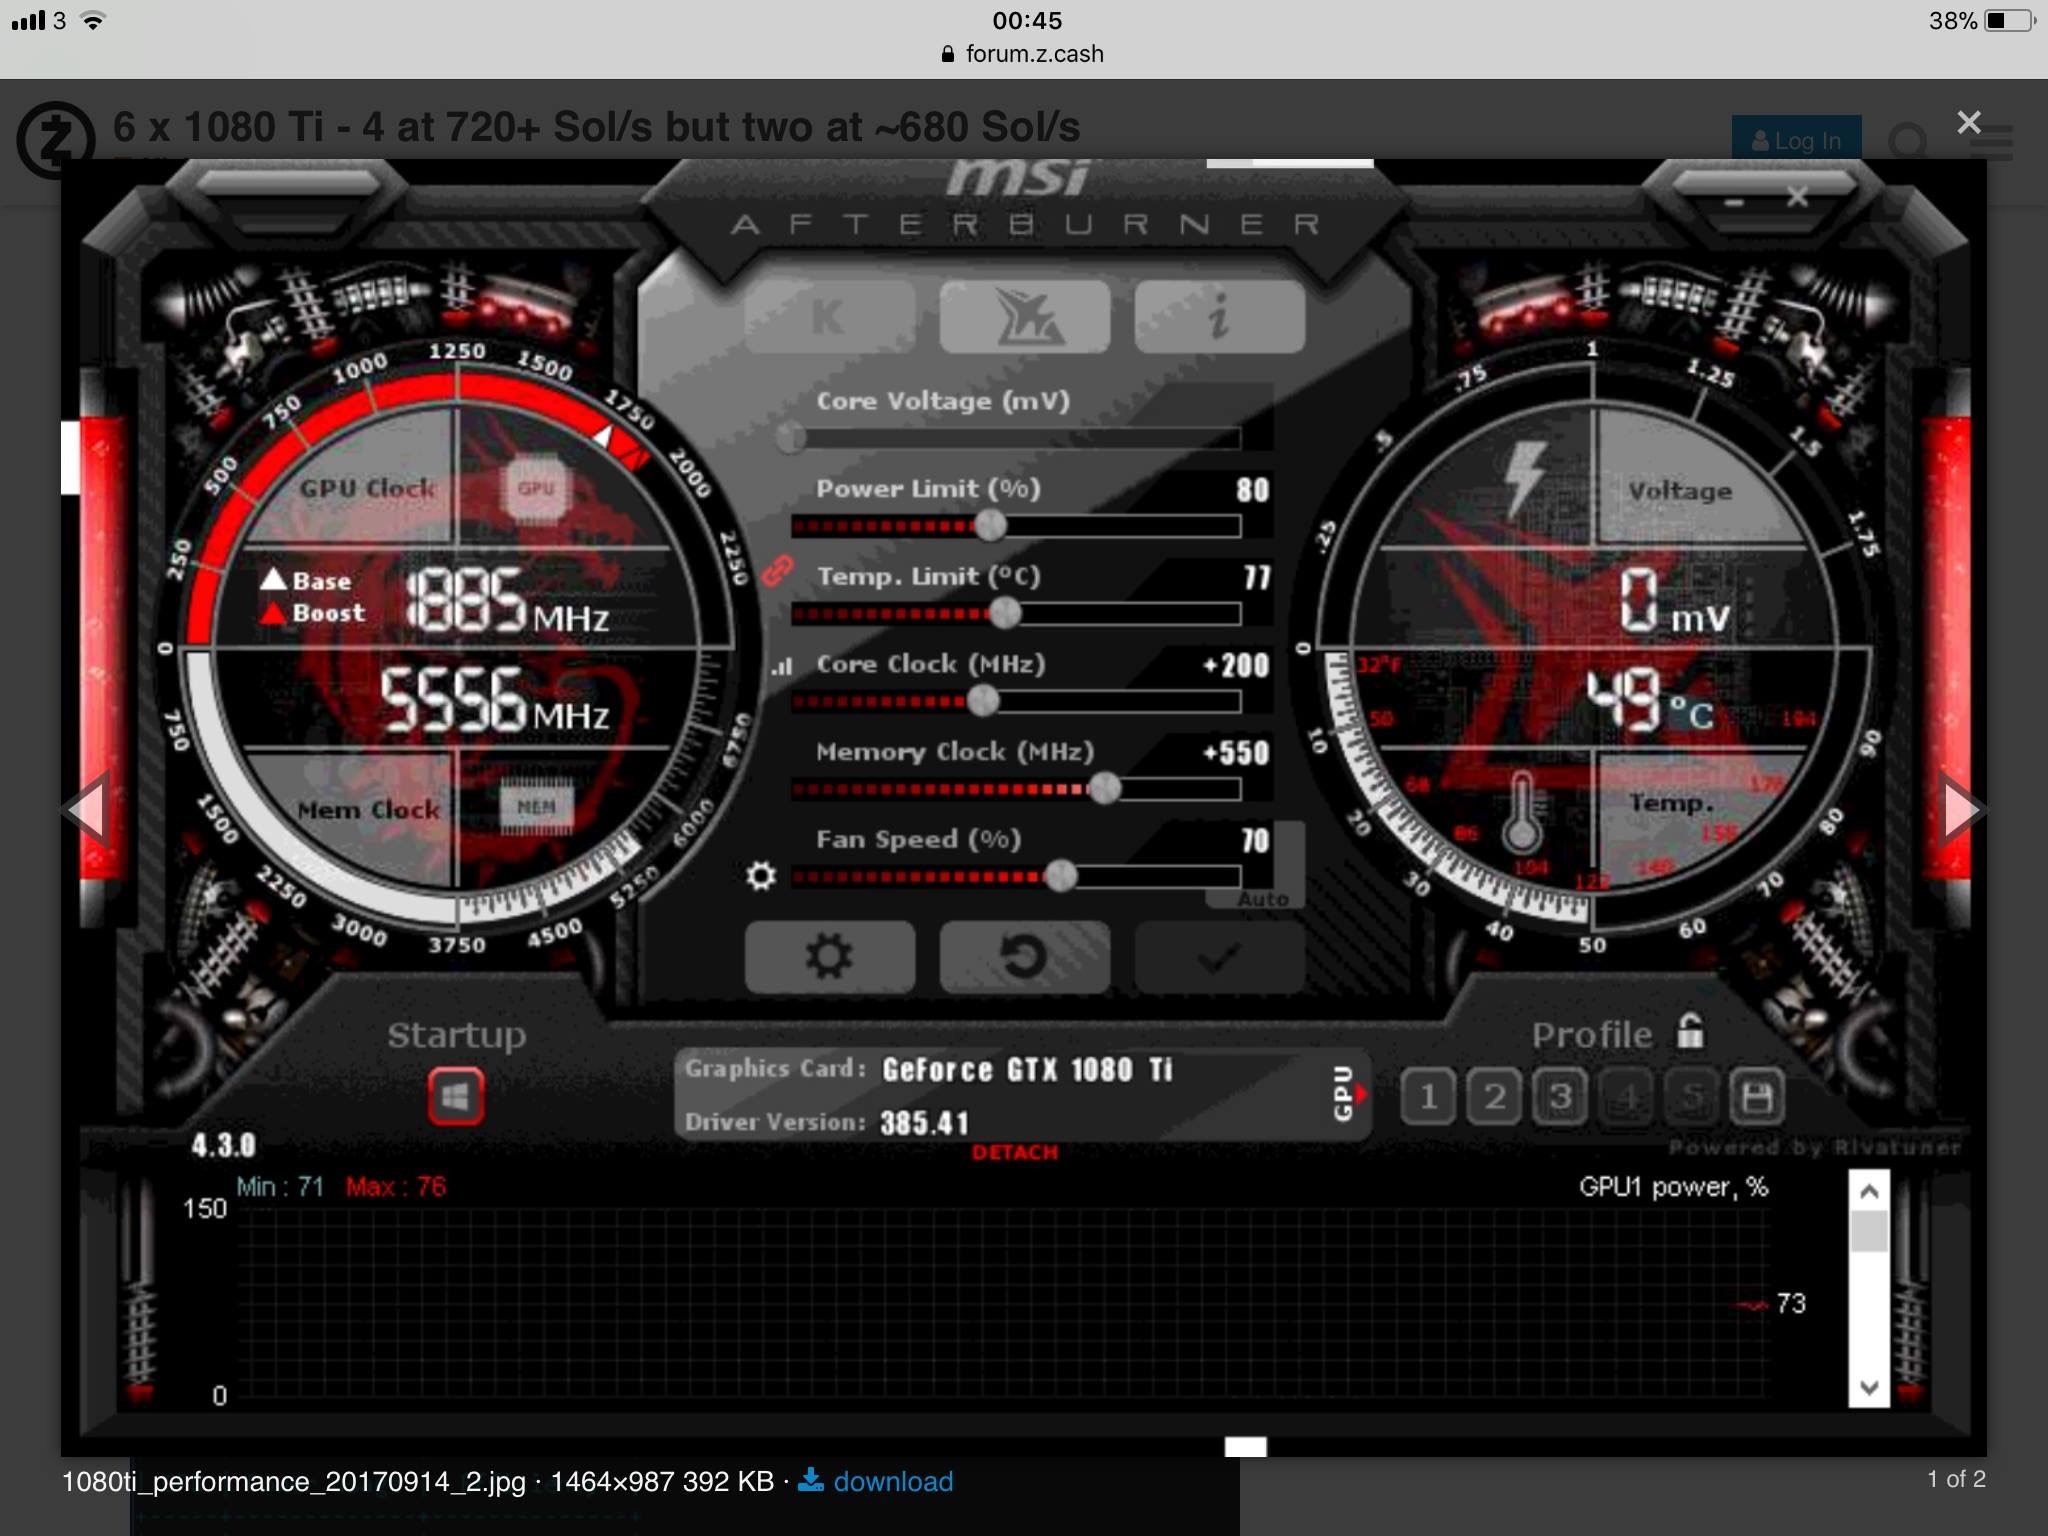The image size is (2048, 1536).
Task: Click the red DETACH label
Action: (x=1014, y=1153)
